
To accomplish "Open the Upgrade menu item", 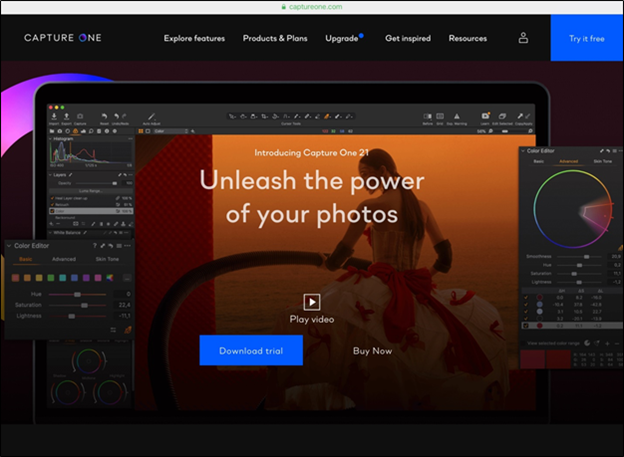I will coord(342,38).
